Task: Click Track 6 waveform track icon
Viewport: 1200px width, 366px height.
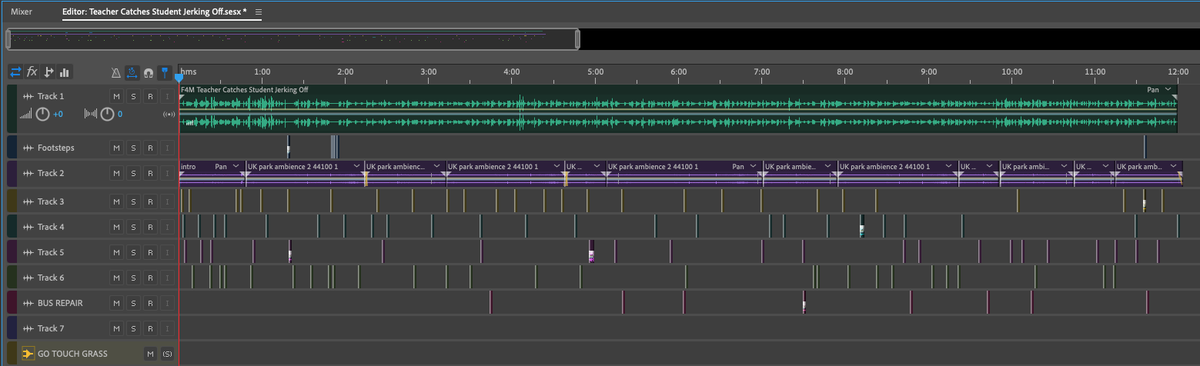Action: [x=27, y=278]
